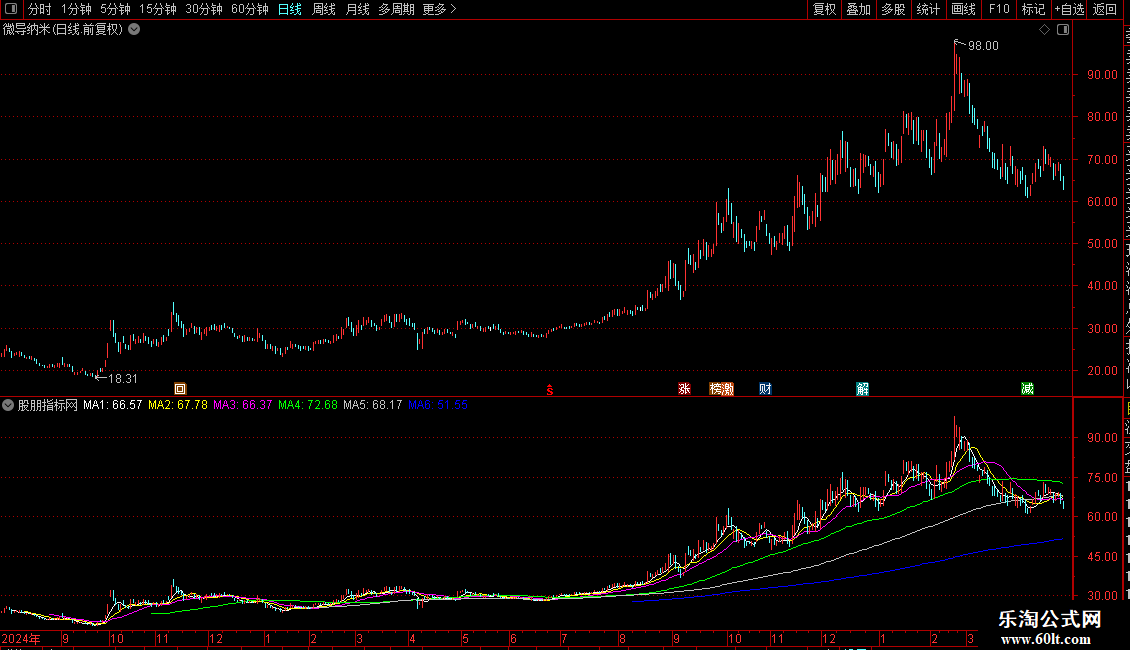Open the 财 financial report marker
The width and height of the screenshot is (1130, 650).
pos(765,389)
